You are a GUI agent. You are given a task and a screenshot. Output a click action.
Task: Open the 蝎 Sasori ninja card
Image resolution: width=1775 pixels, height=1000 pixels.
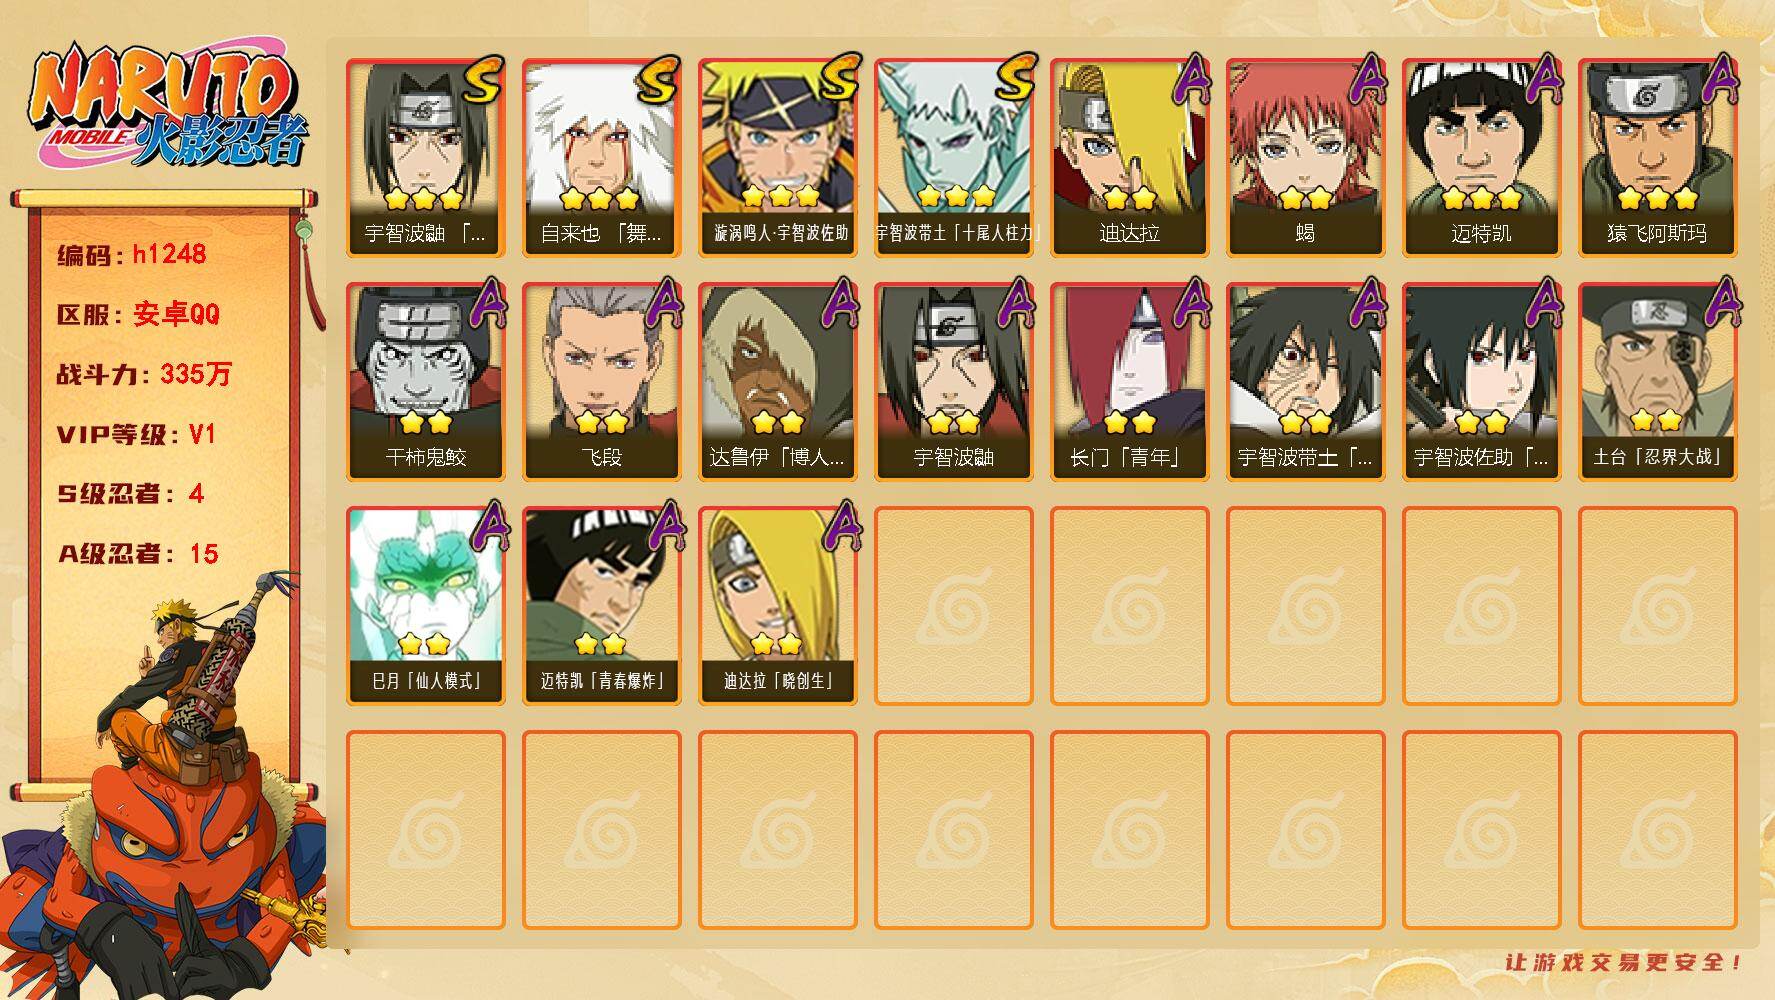(1305, 158)
